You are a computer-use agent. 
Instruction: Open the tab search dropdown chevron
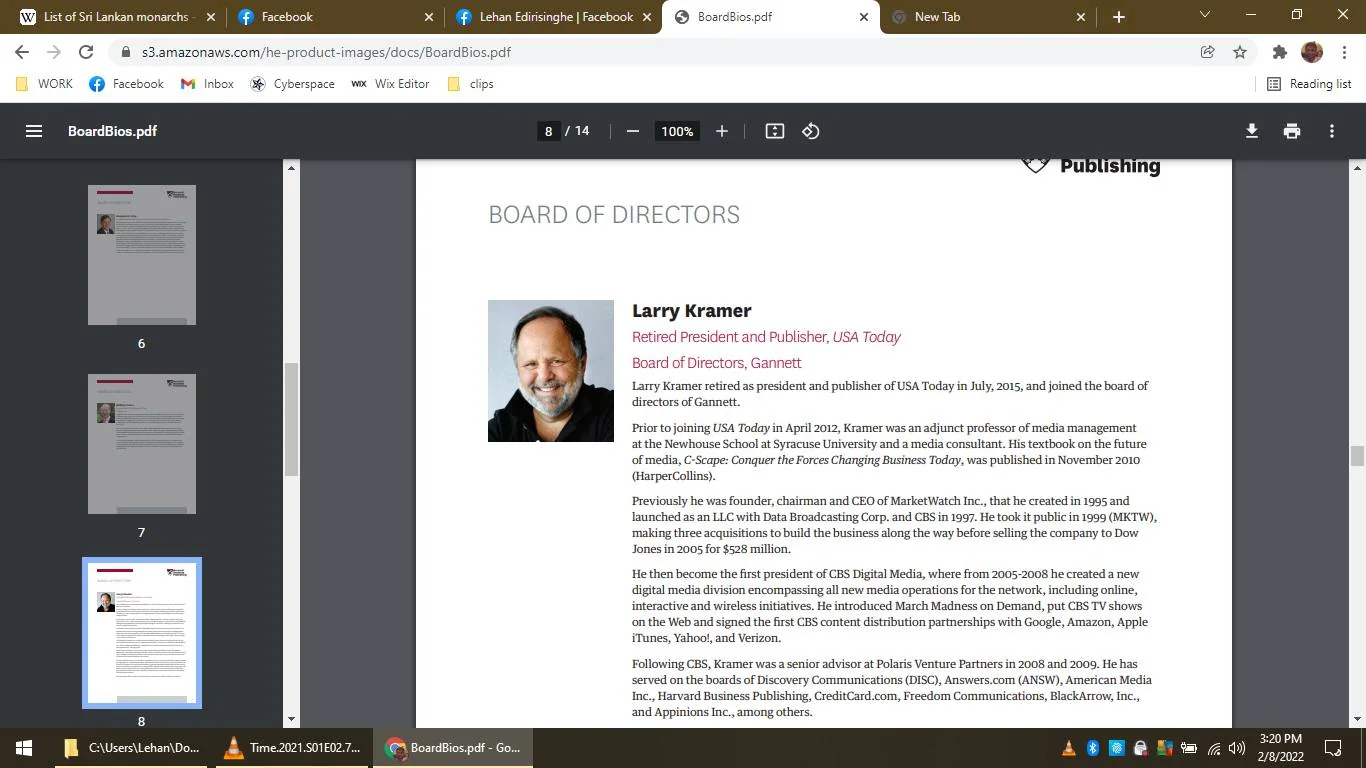point(1205,15)
